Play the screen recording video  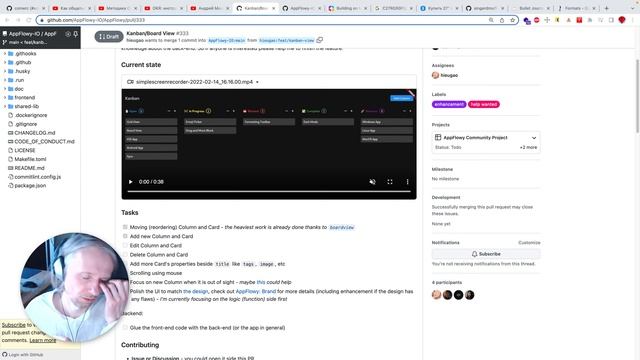[x=131, y=182]
